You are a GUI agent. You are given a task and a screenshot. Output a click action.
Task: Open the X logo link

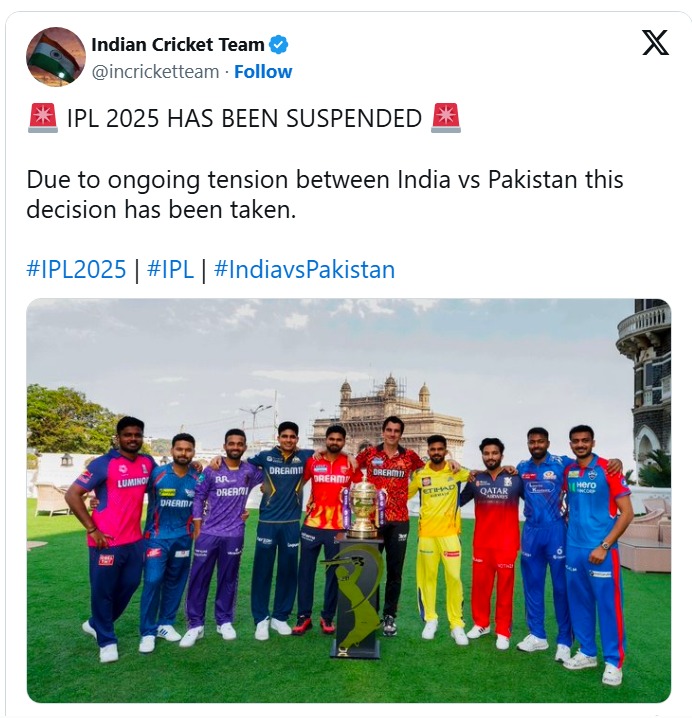click(655, 43)
